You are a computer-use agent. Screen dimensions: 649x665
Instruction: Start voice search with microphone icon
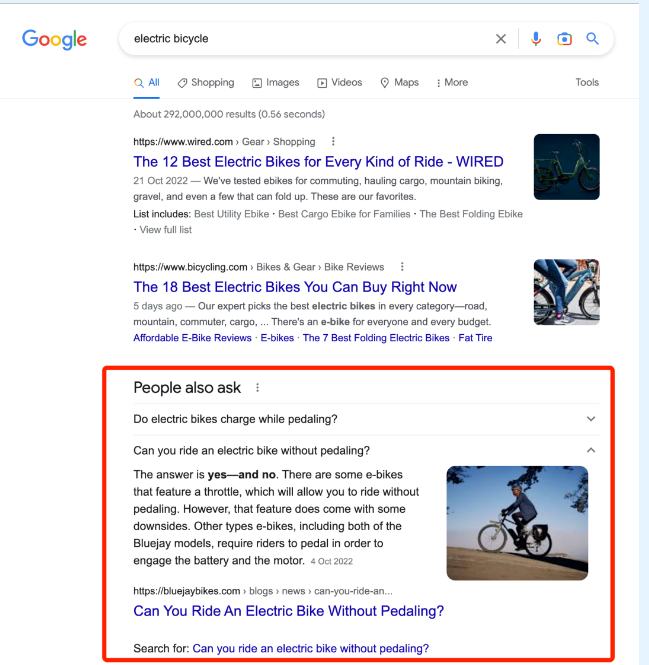(536, 39)
